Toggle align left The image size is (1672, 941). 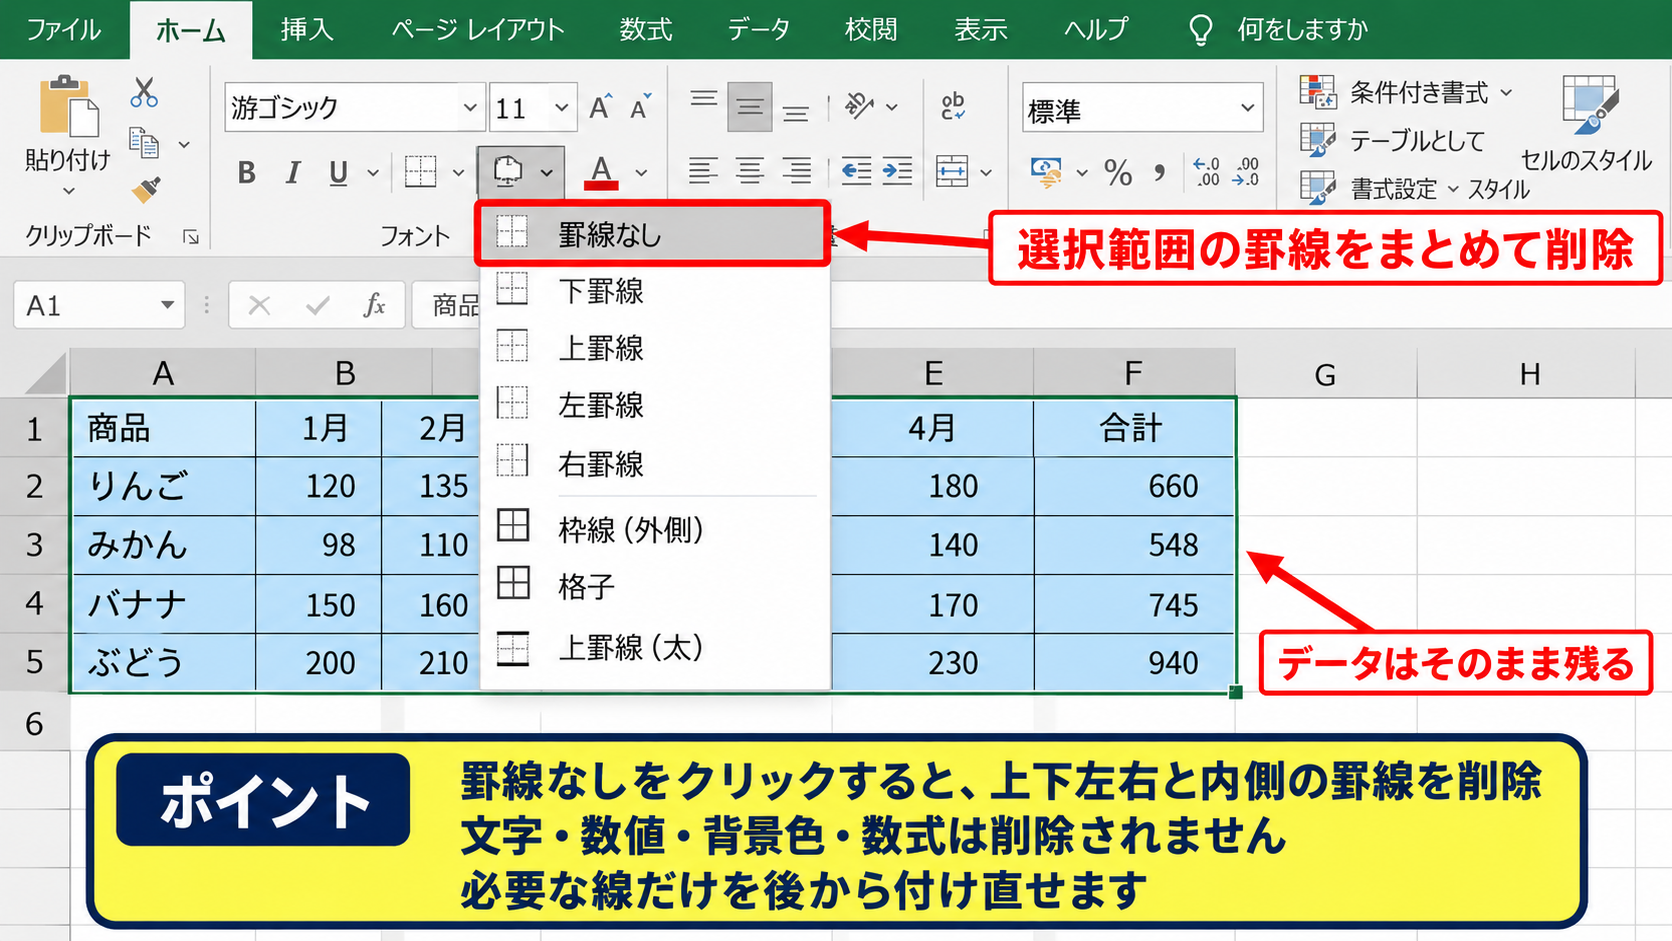pyautogui.click(x=703, y=171)
